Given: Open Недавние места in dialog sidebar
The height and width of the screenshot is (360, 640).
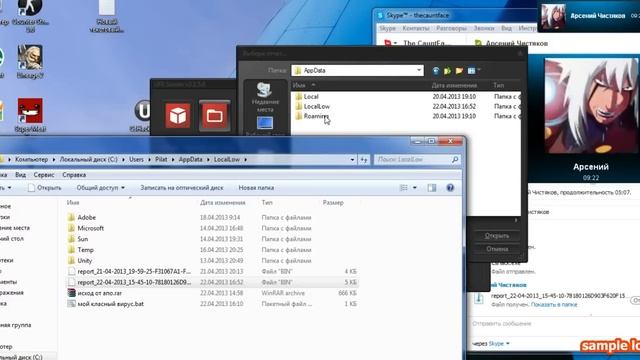Looking at the screenshot, I should 265,97.
